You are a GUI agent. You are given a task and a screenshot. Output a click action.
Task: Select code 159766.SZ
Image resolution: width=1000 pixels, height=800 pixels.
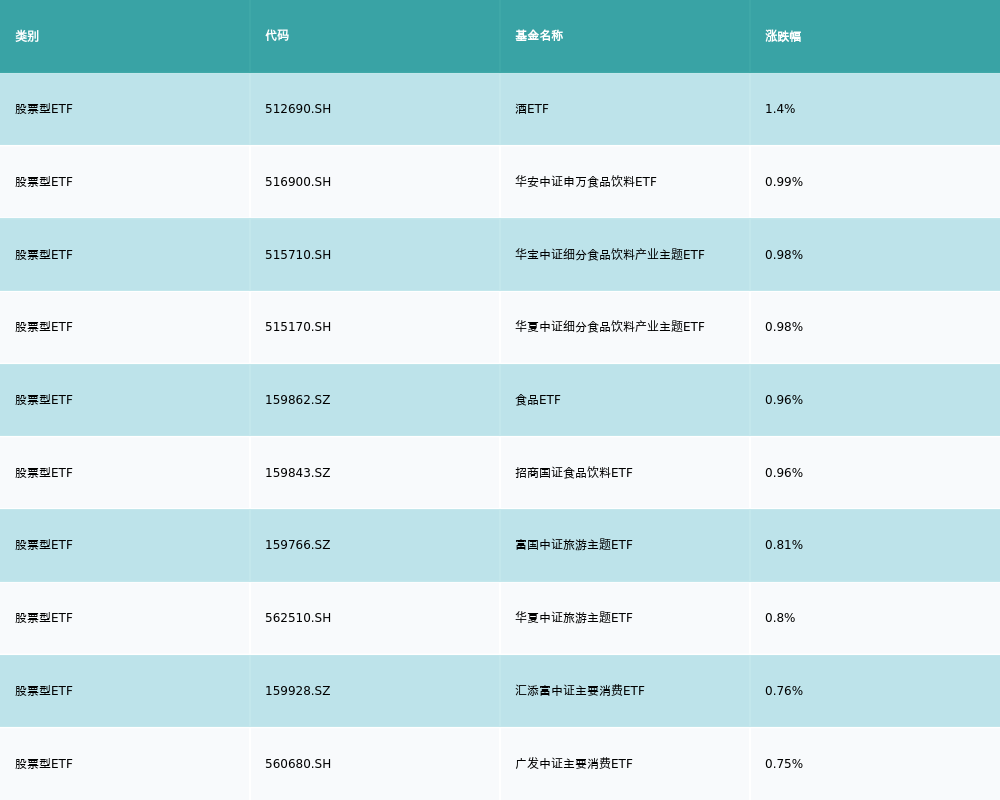tap(298, 545)
